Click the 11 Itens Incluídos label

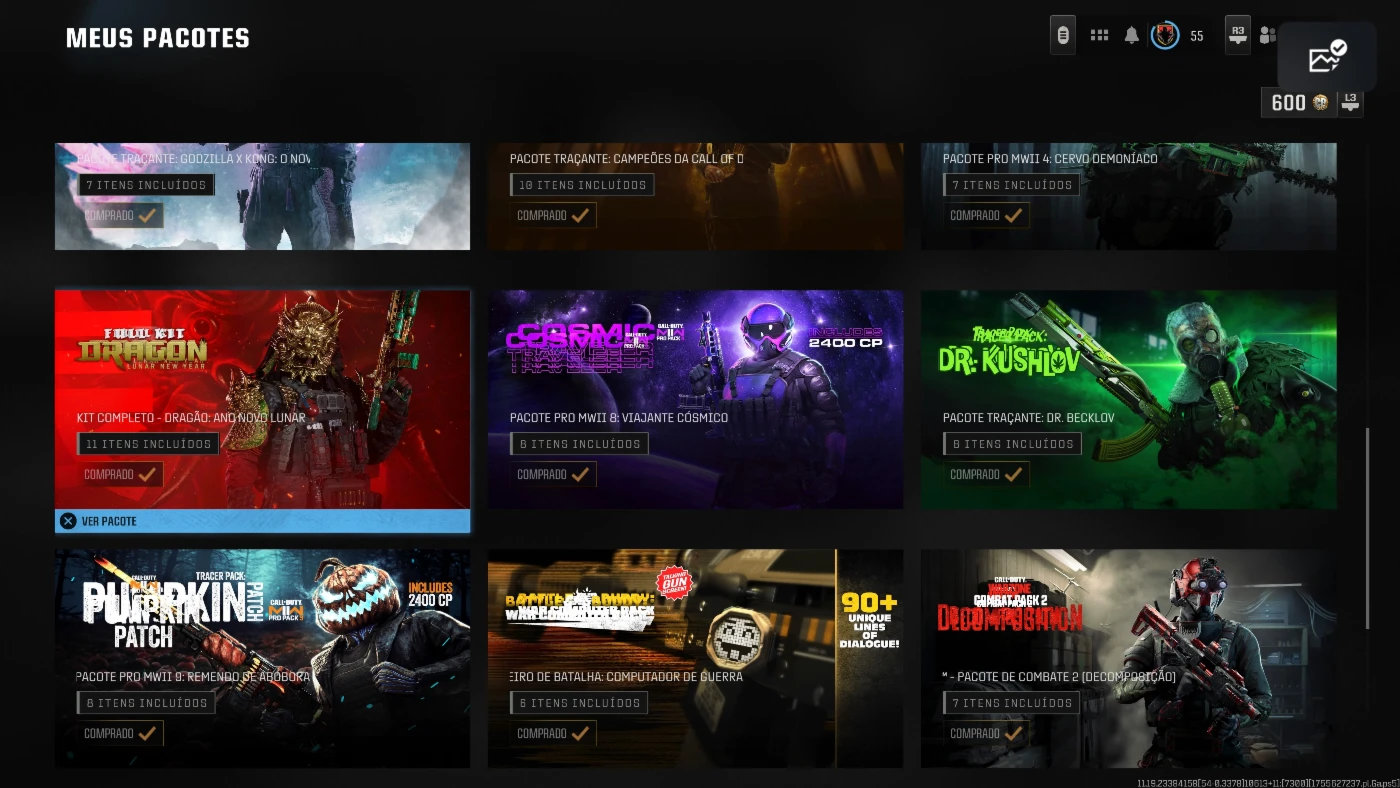pos(148,444)
